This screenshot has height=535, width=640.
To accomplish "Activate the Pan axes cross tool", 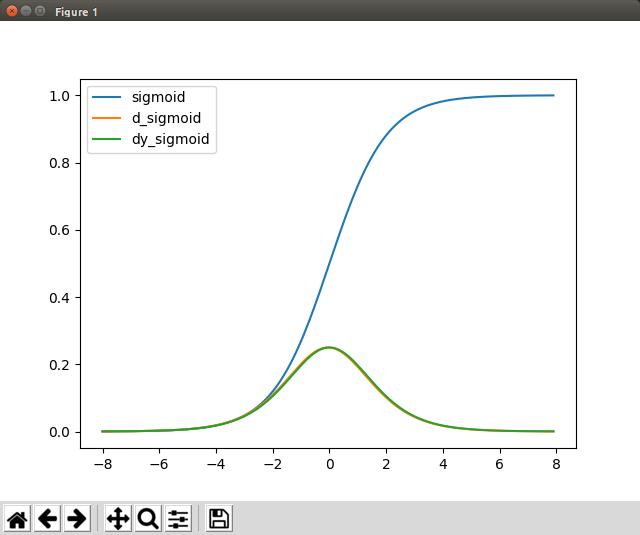I will coord(118,519).
